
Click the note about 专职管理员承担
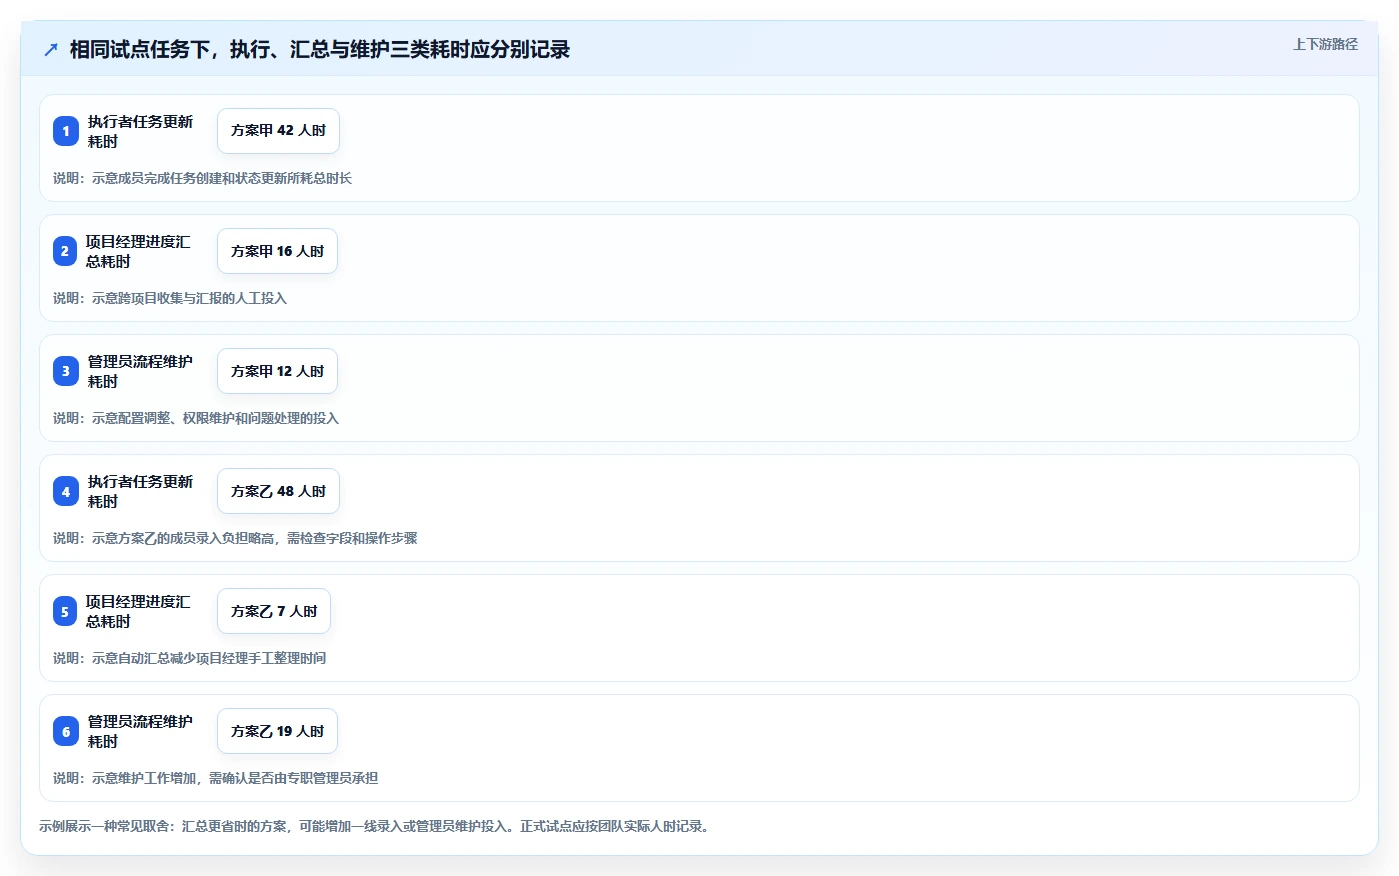click(215, 778)
